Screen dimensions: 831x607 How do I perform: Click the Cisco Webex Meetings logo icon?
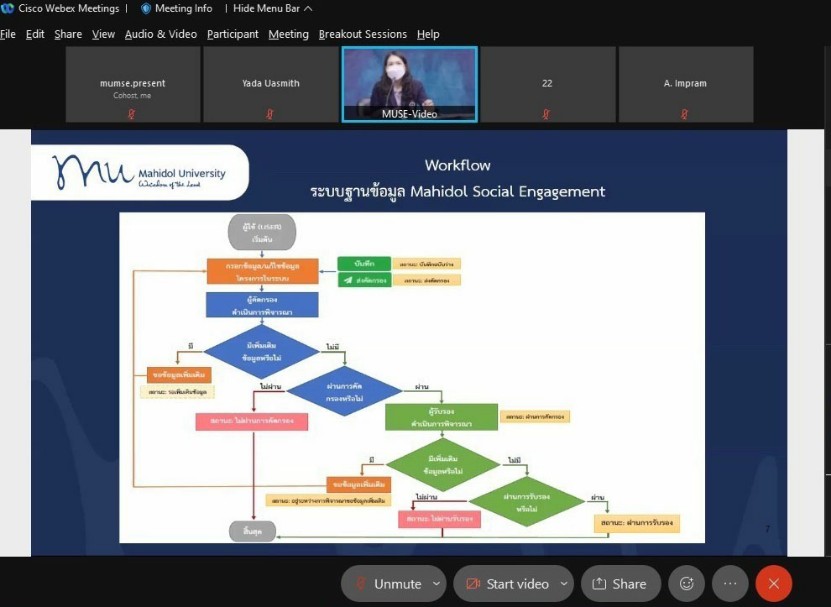click(x=7, y=8)
